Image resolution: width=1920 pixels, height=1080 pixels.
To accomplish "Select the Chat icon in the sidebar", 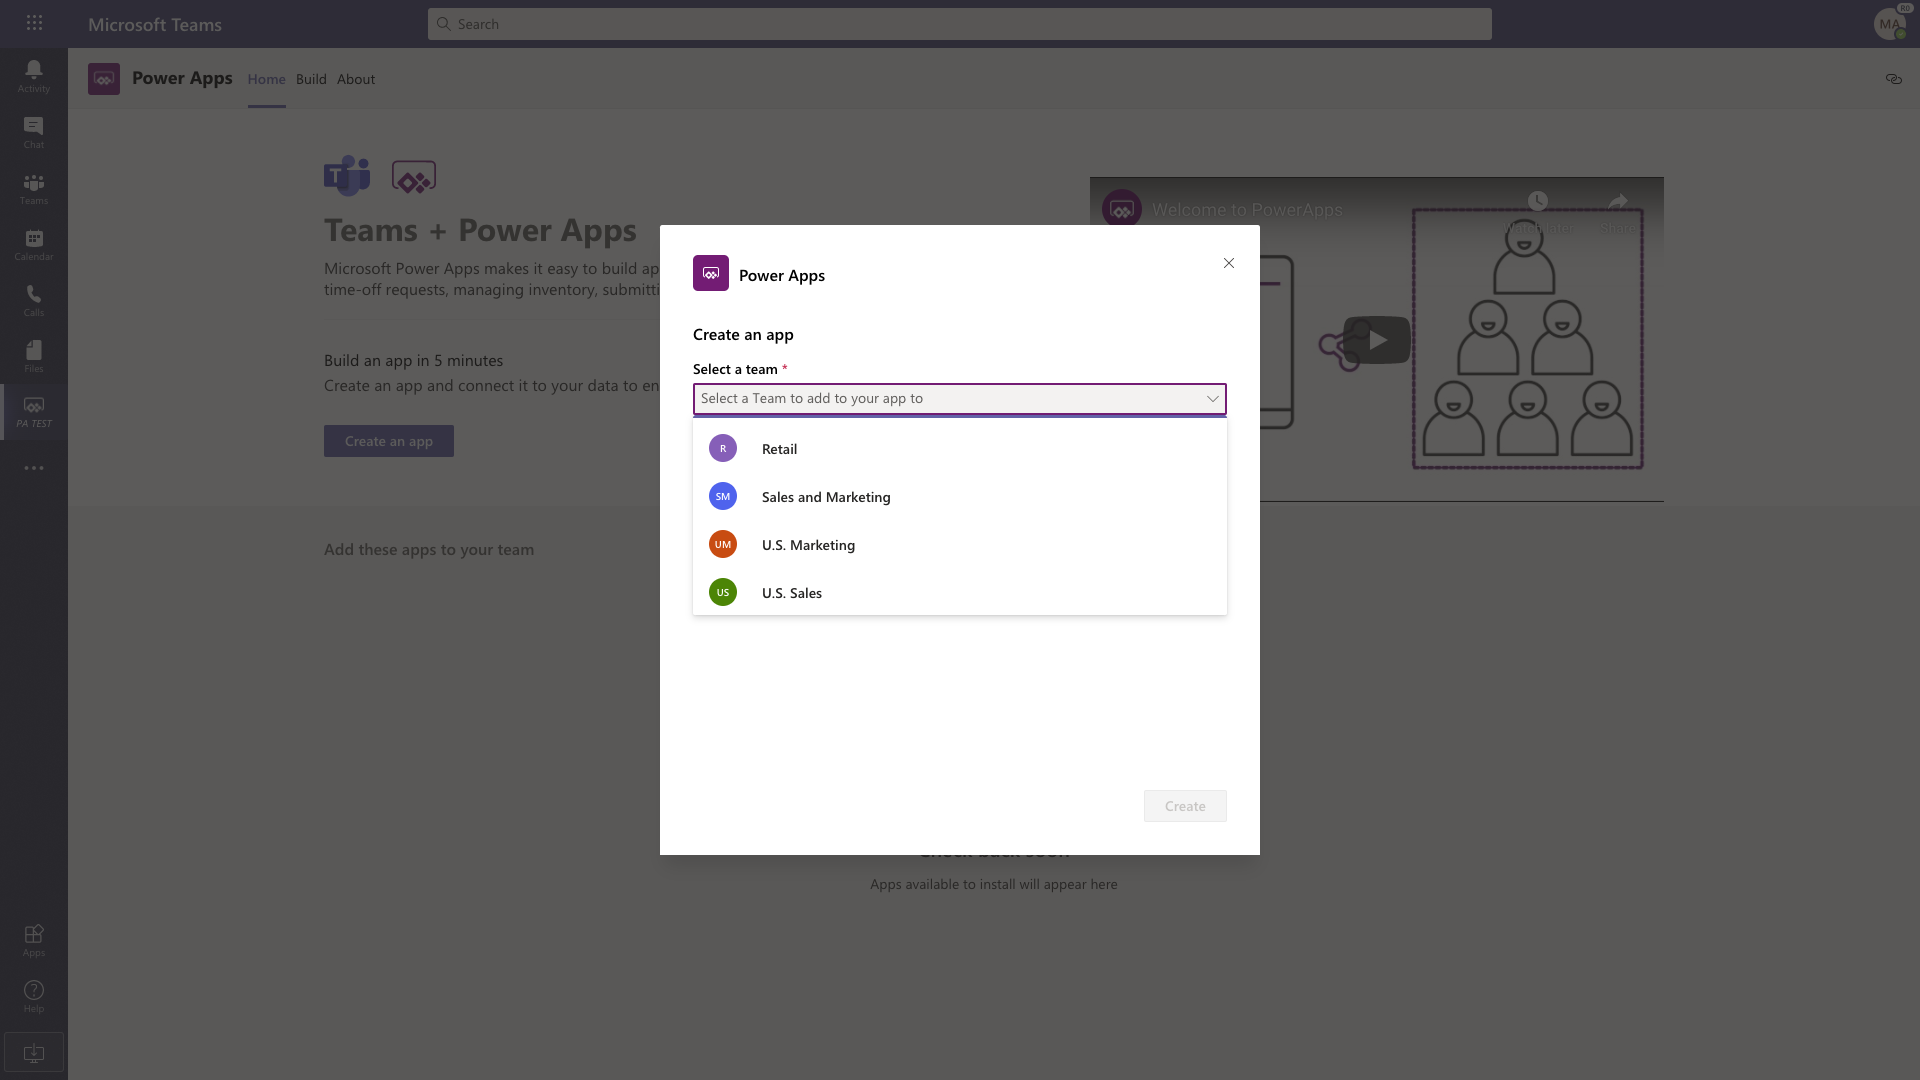I will (33, 131).
